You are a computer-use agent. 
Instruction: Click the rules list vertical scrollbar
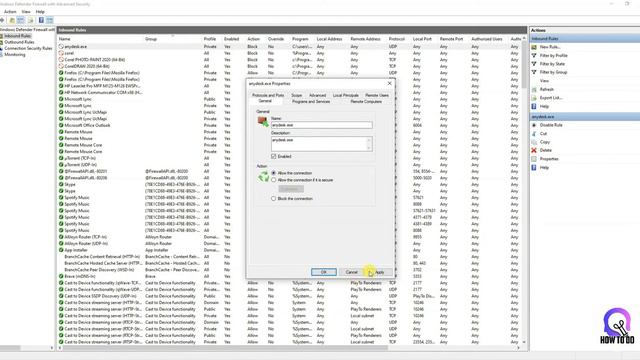(524, 64)
